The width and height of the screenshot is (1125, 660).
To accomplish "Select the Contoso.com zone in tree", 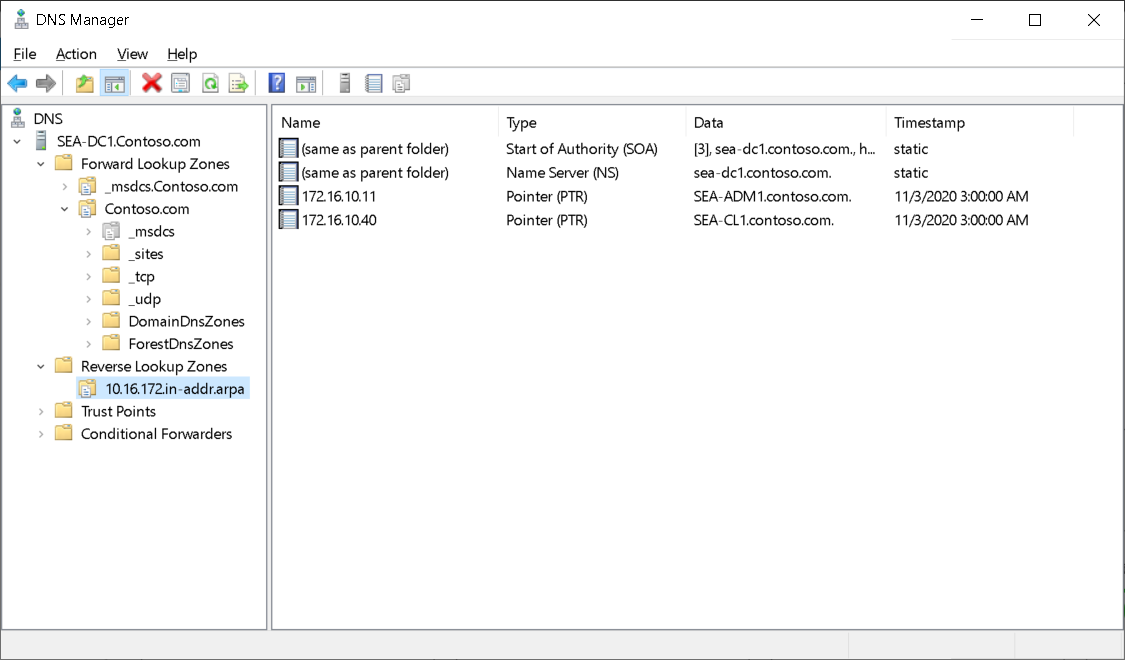I will click(147, 209).
